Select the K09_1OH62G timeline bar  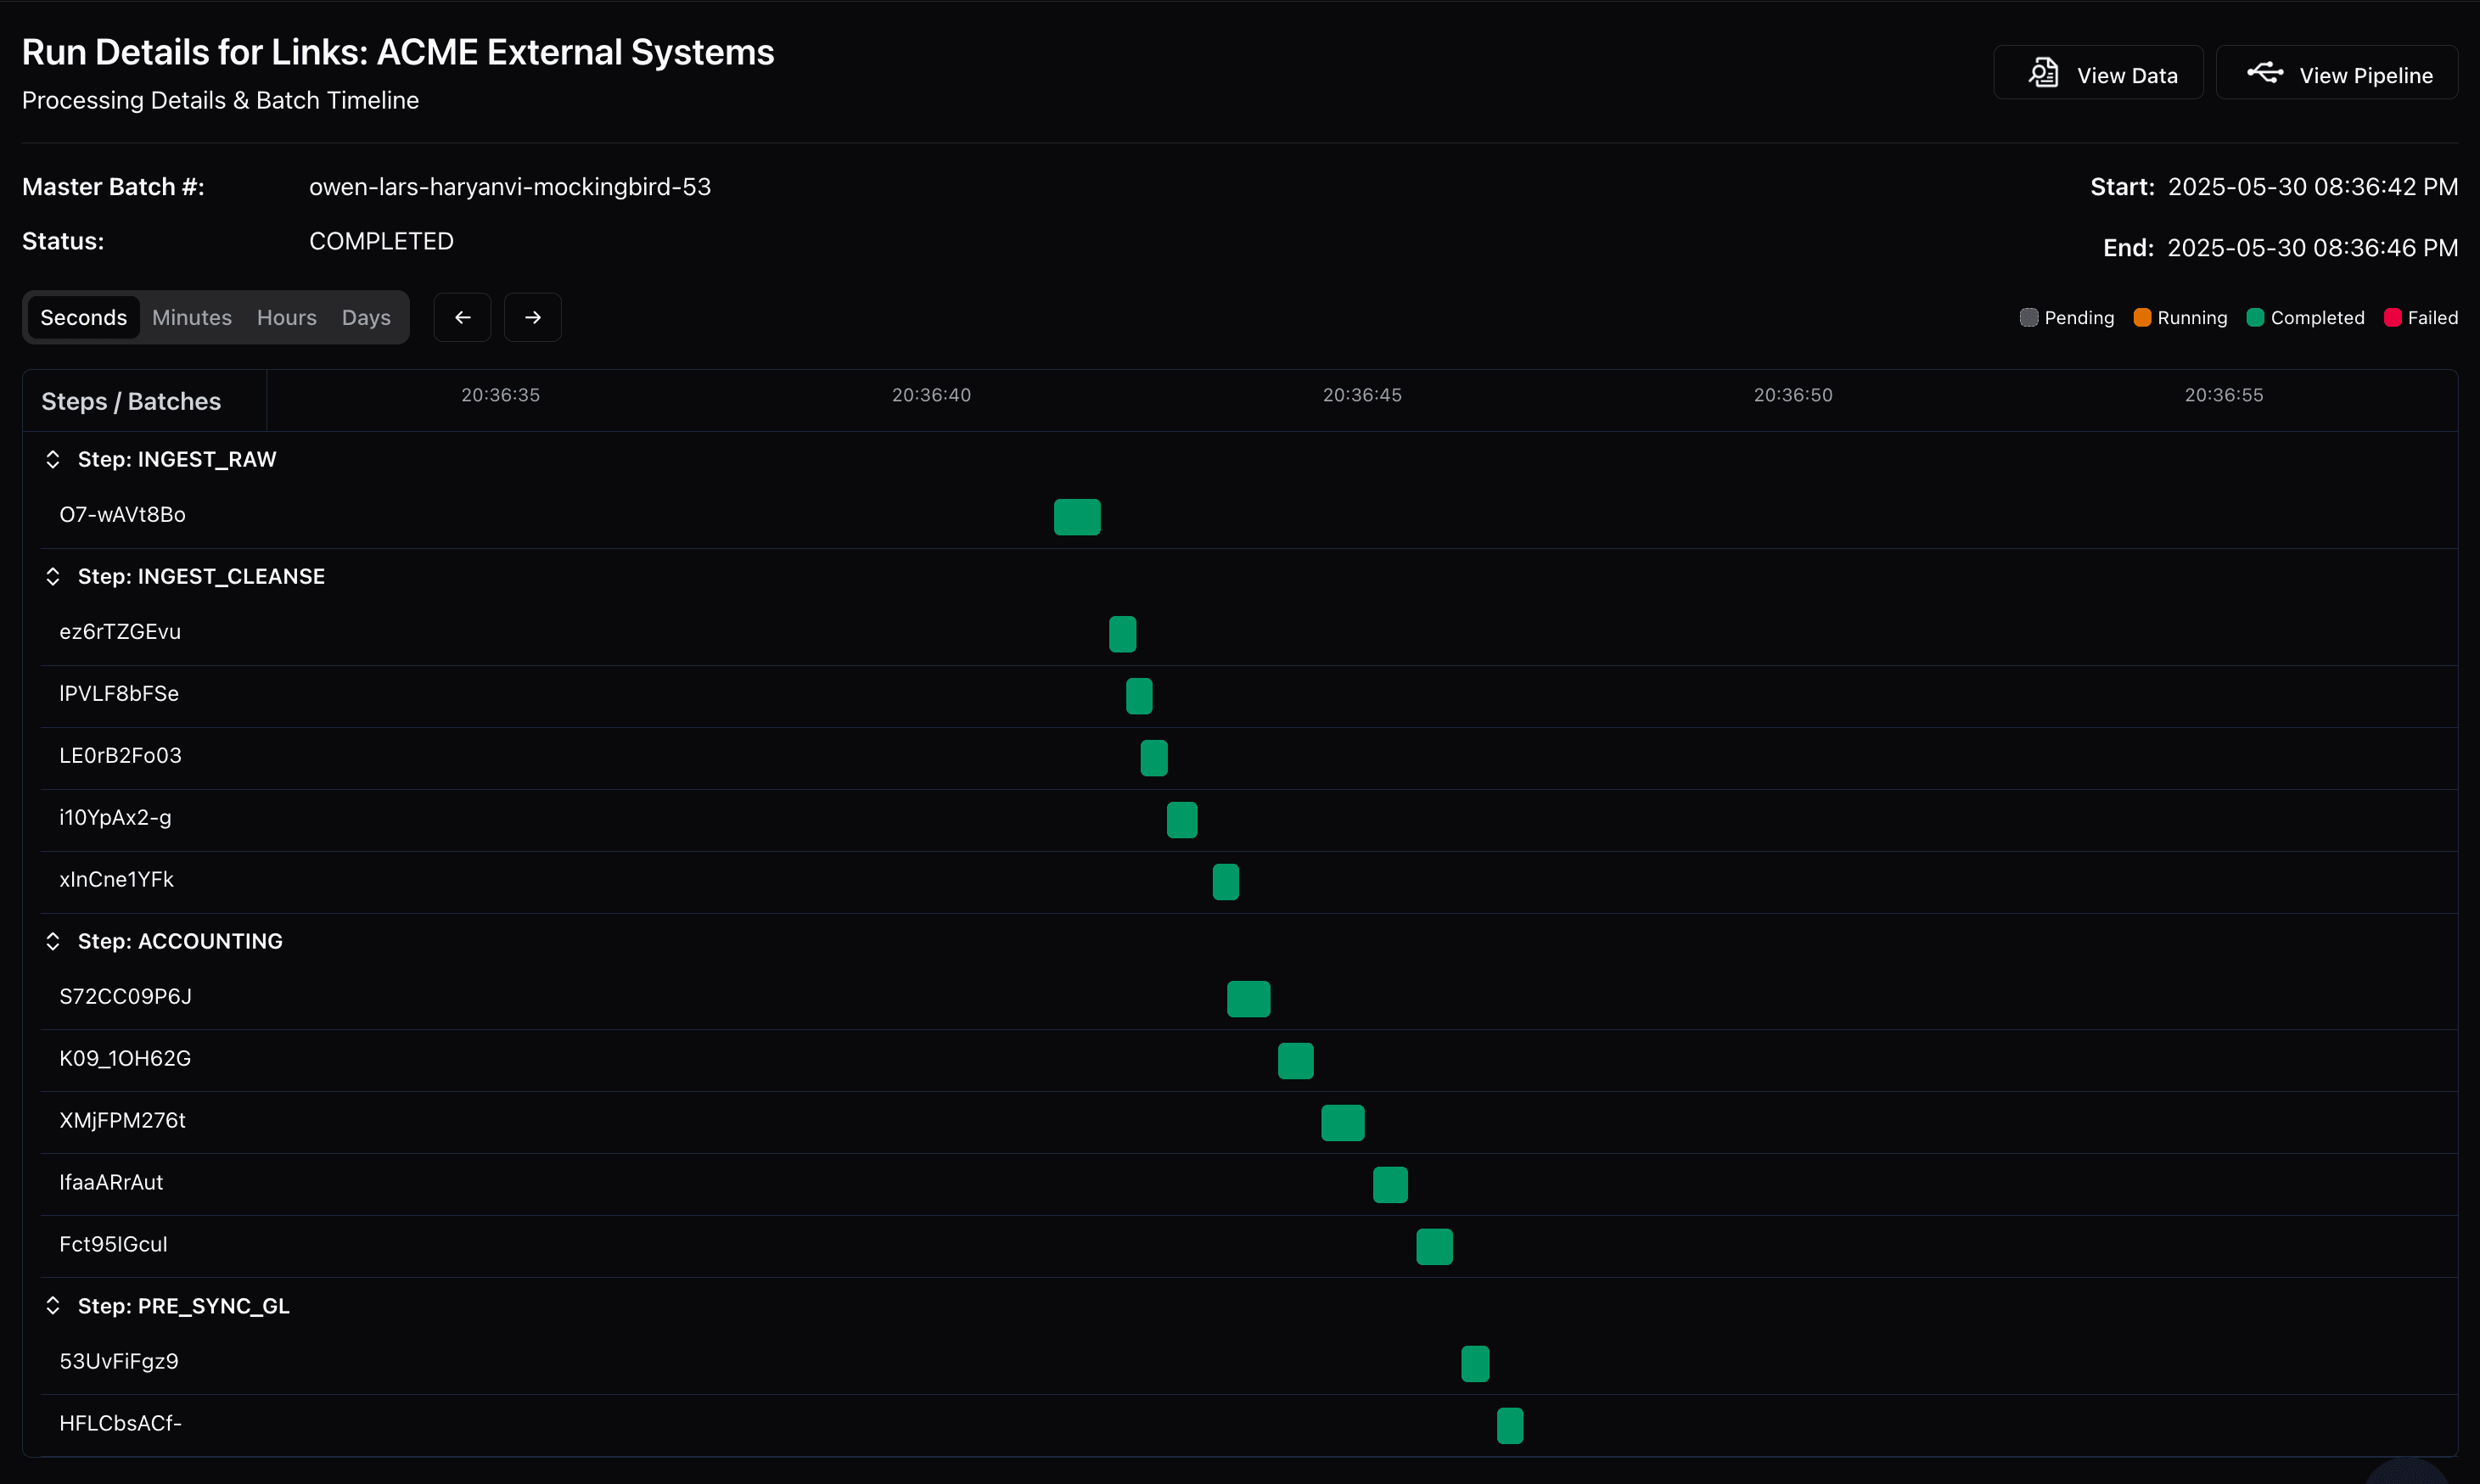(1296, 1061)
